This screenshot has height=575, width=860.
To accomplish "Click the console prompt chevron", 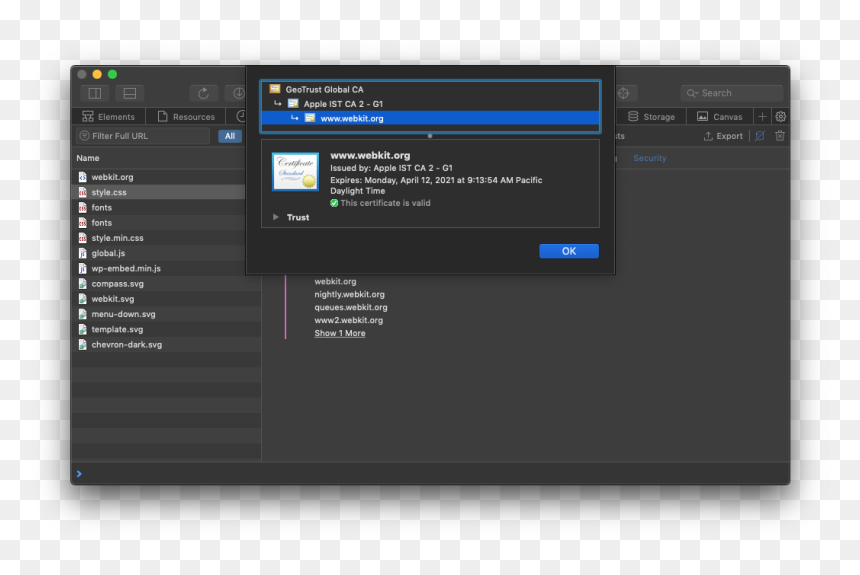I will [x=79, y=473].
